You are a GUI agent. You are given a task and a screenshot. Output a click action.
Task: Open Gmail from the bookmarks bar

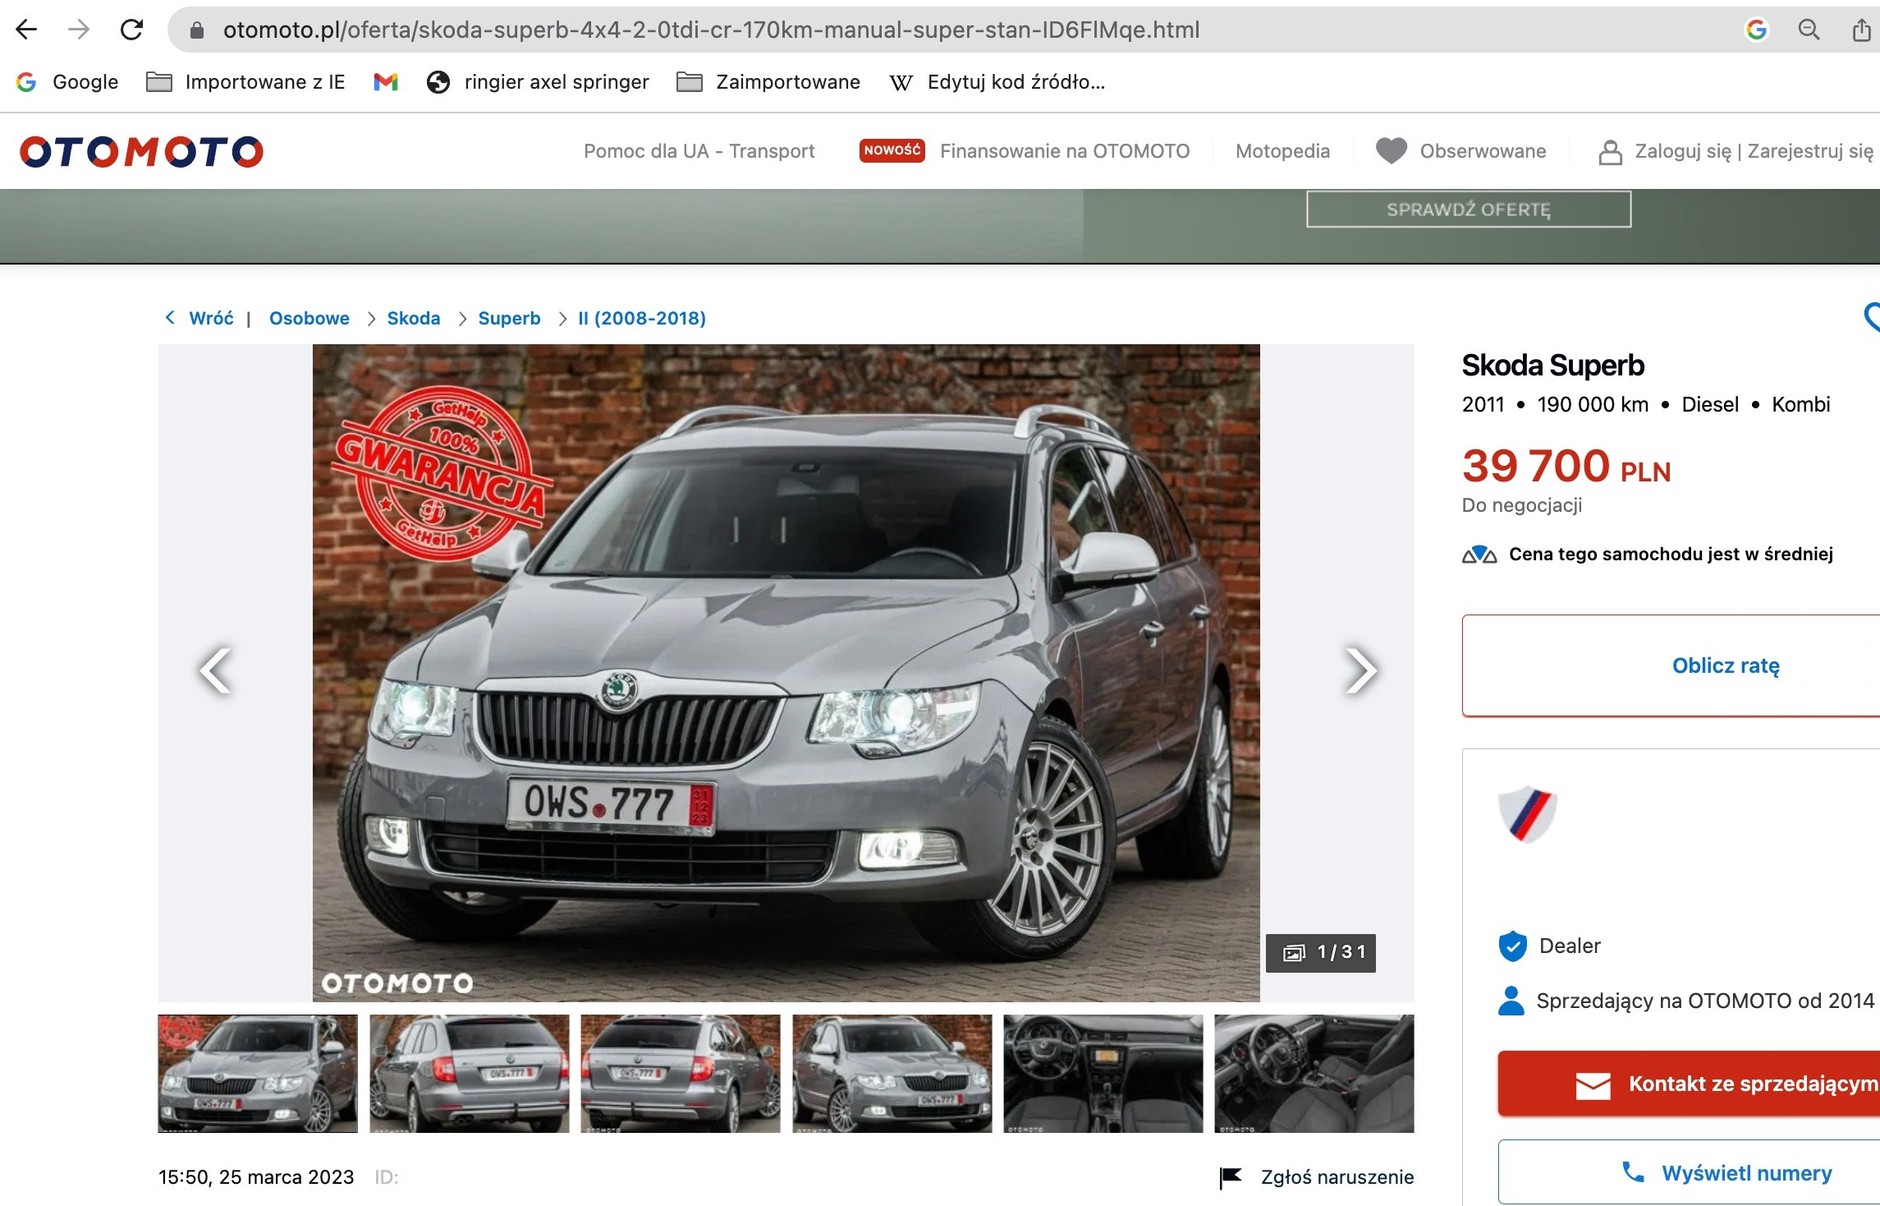(x=386, y=81)
